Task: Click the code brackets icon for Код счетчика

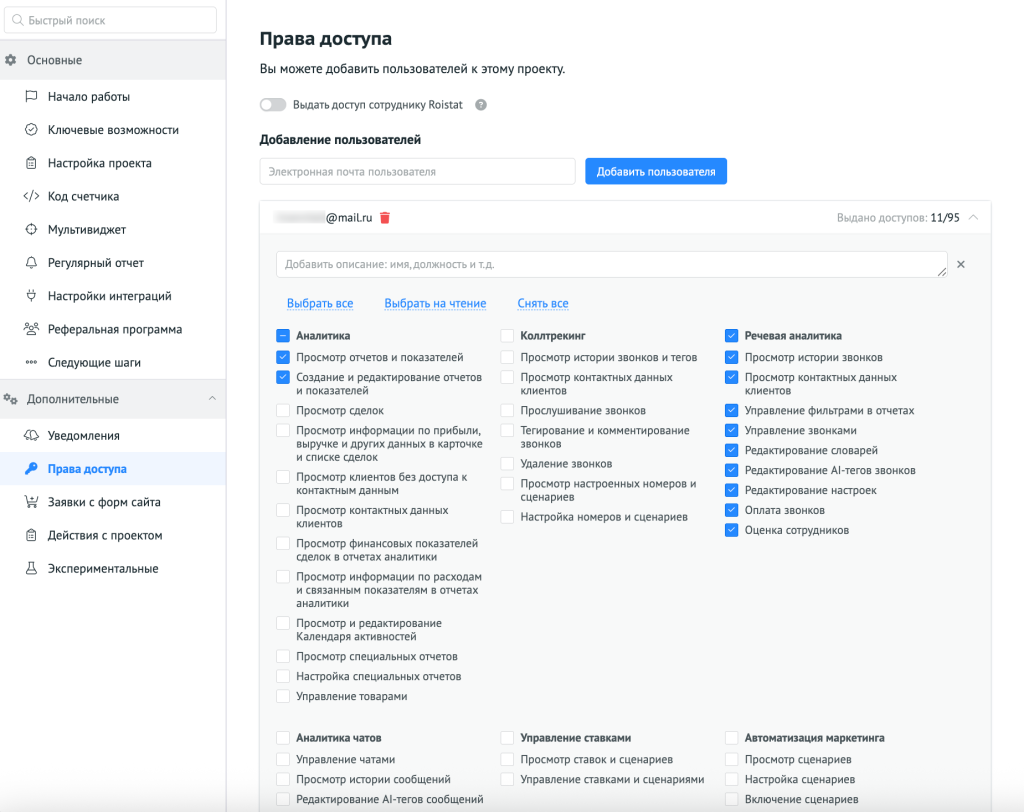Action: click(31, 196)
